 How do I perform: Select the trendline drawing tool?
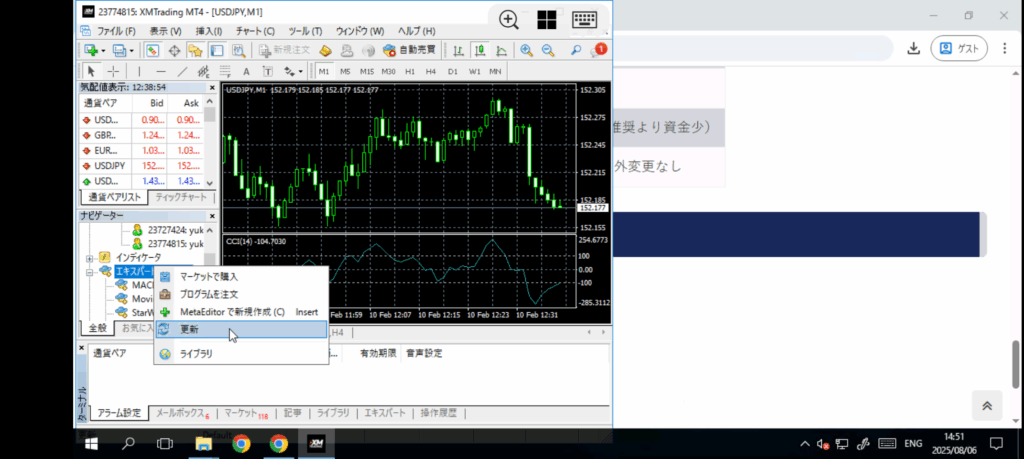[x=182, y=71]
